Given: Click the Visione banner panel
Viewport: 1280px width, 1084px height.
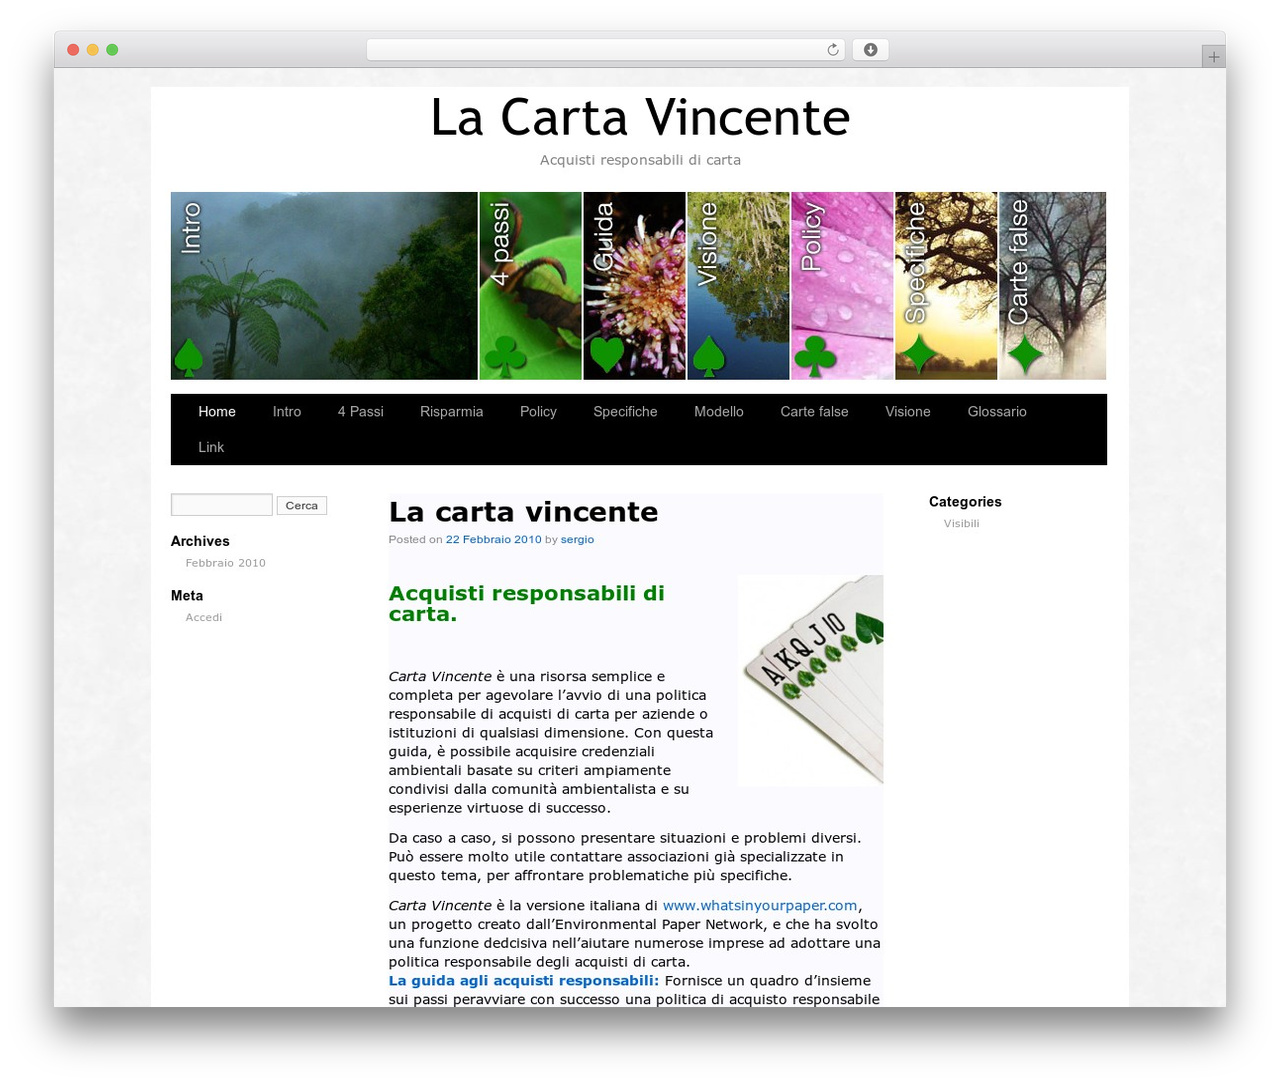Looking at the screenshot, I should pos(739,286).
